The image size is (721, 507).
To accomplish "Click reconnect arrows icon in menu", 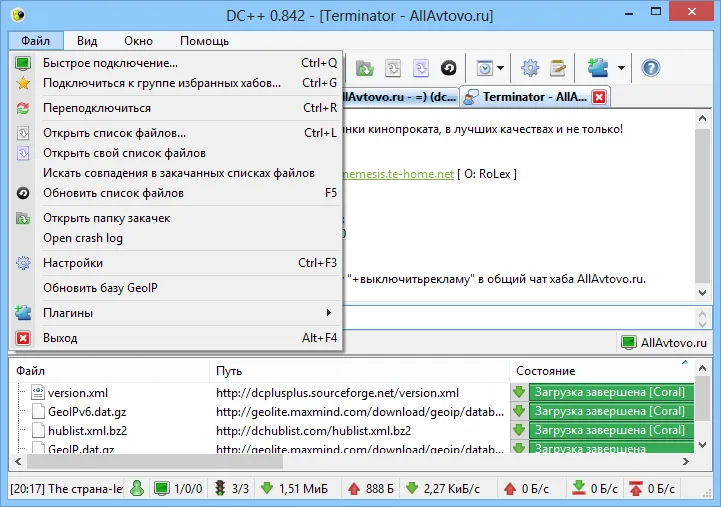I will tap(23, 108).
